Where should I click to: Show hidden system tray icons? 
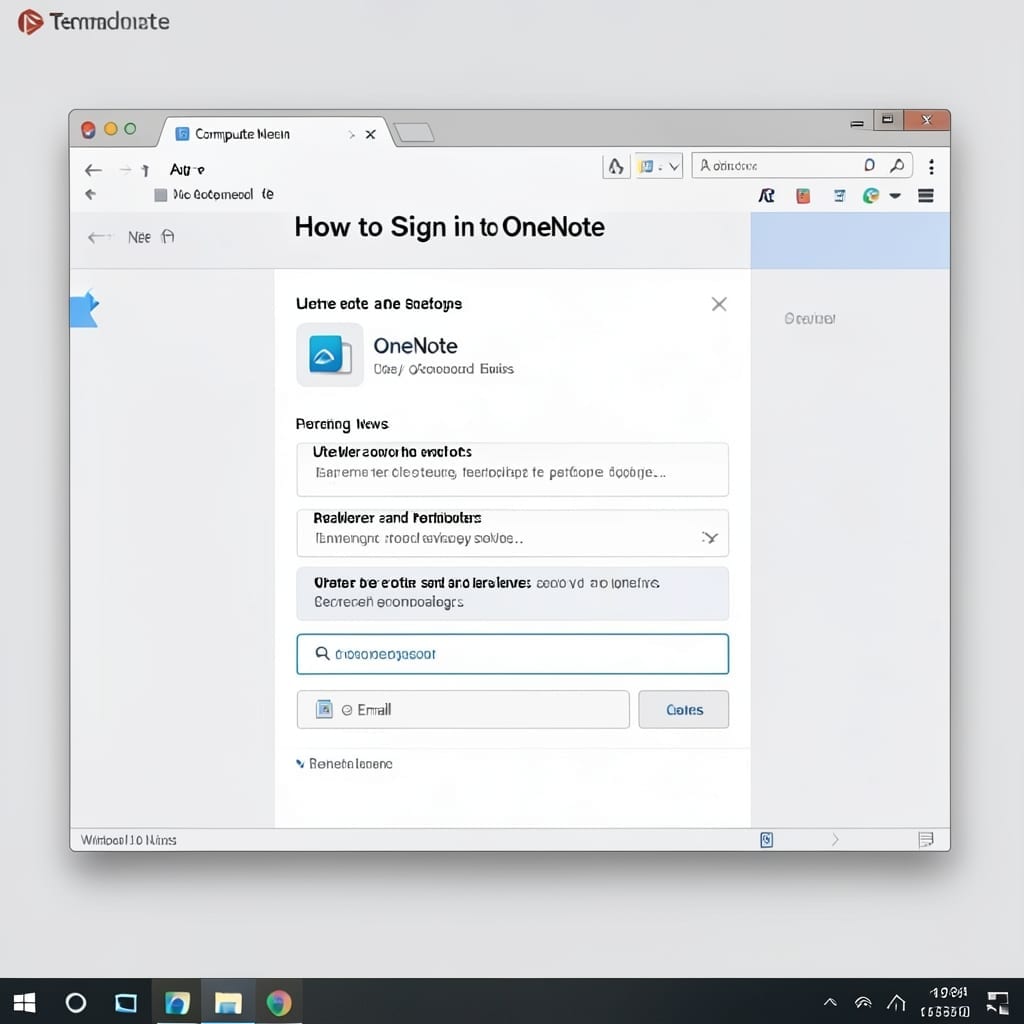point(830,1002)
